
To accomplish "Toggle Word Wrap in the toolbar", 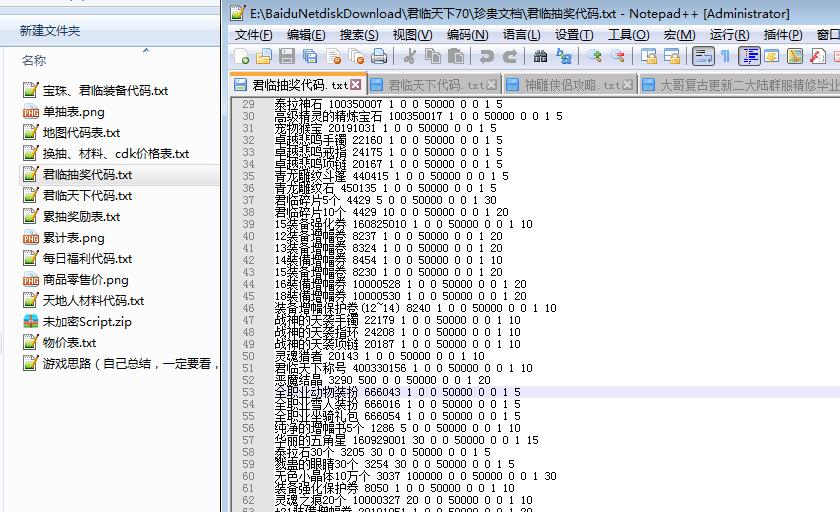I will click(702, 57).
